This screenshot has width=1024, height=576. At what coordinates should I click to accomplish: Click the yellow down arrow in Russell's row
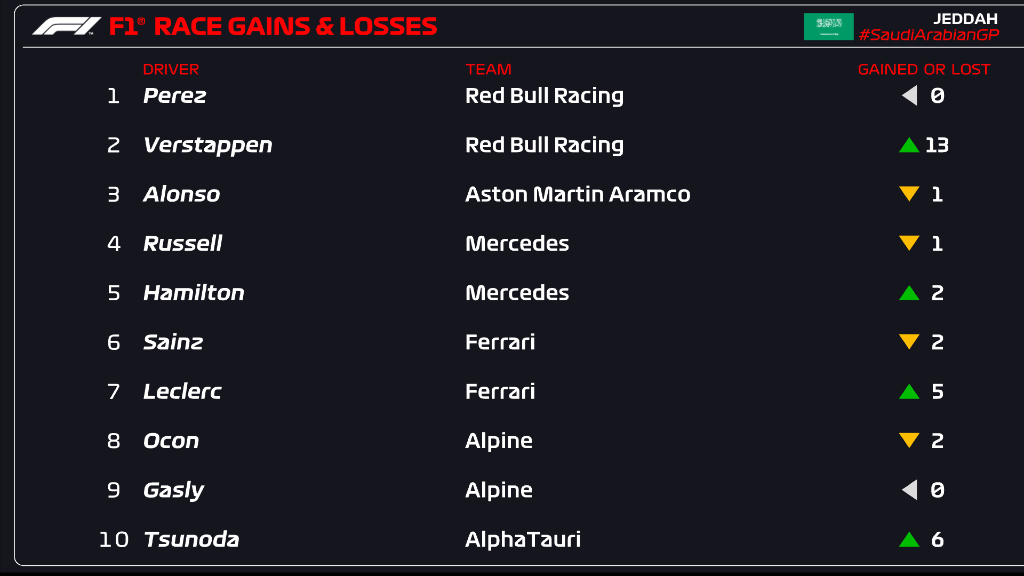pos(908,243)
